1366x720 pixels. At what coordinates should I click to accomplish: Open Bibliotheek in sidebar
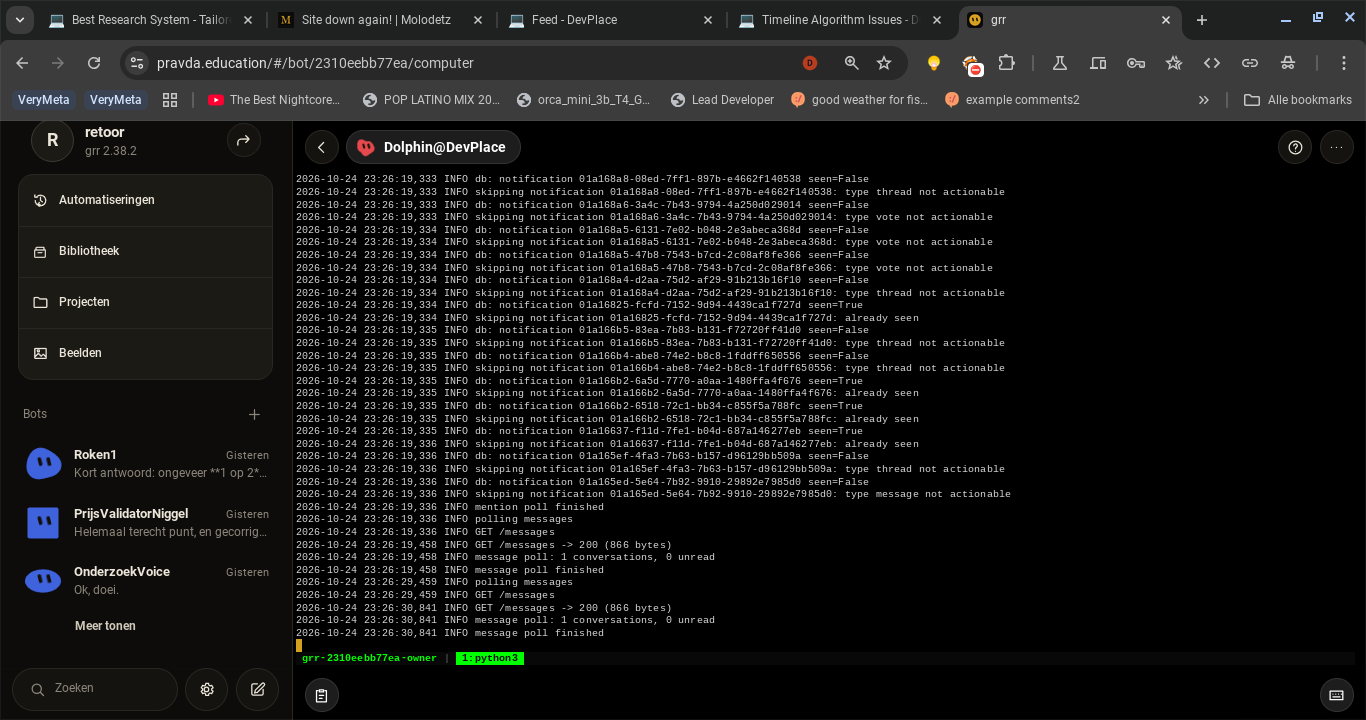tap(145, 251)
